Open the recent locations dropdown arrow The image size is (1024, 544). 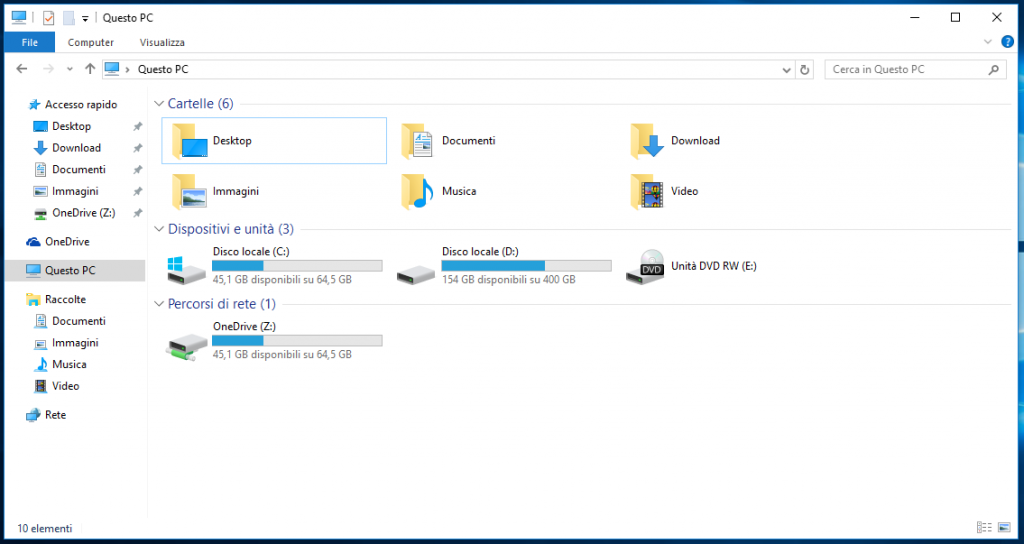coord(69,69)
